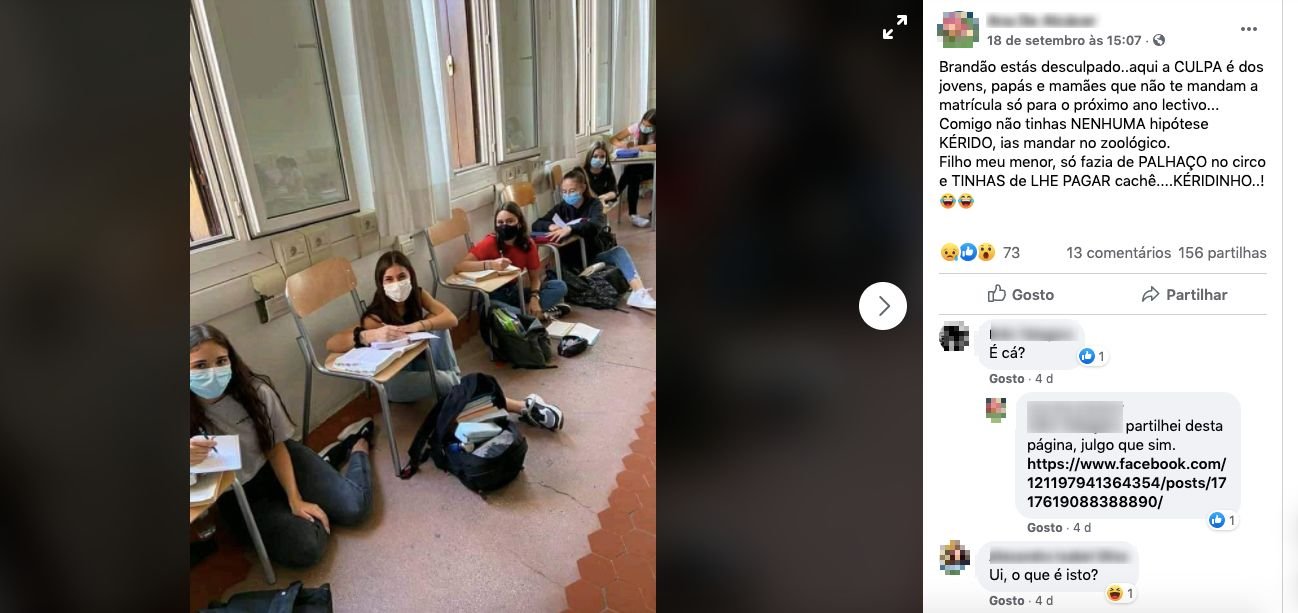Open the reactions summary emoji icons
This screenshot has height=613, width=1298.
tap(967, 253)
